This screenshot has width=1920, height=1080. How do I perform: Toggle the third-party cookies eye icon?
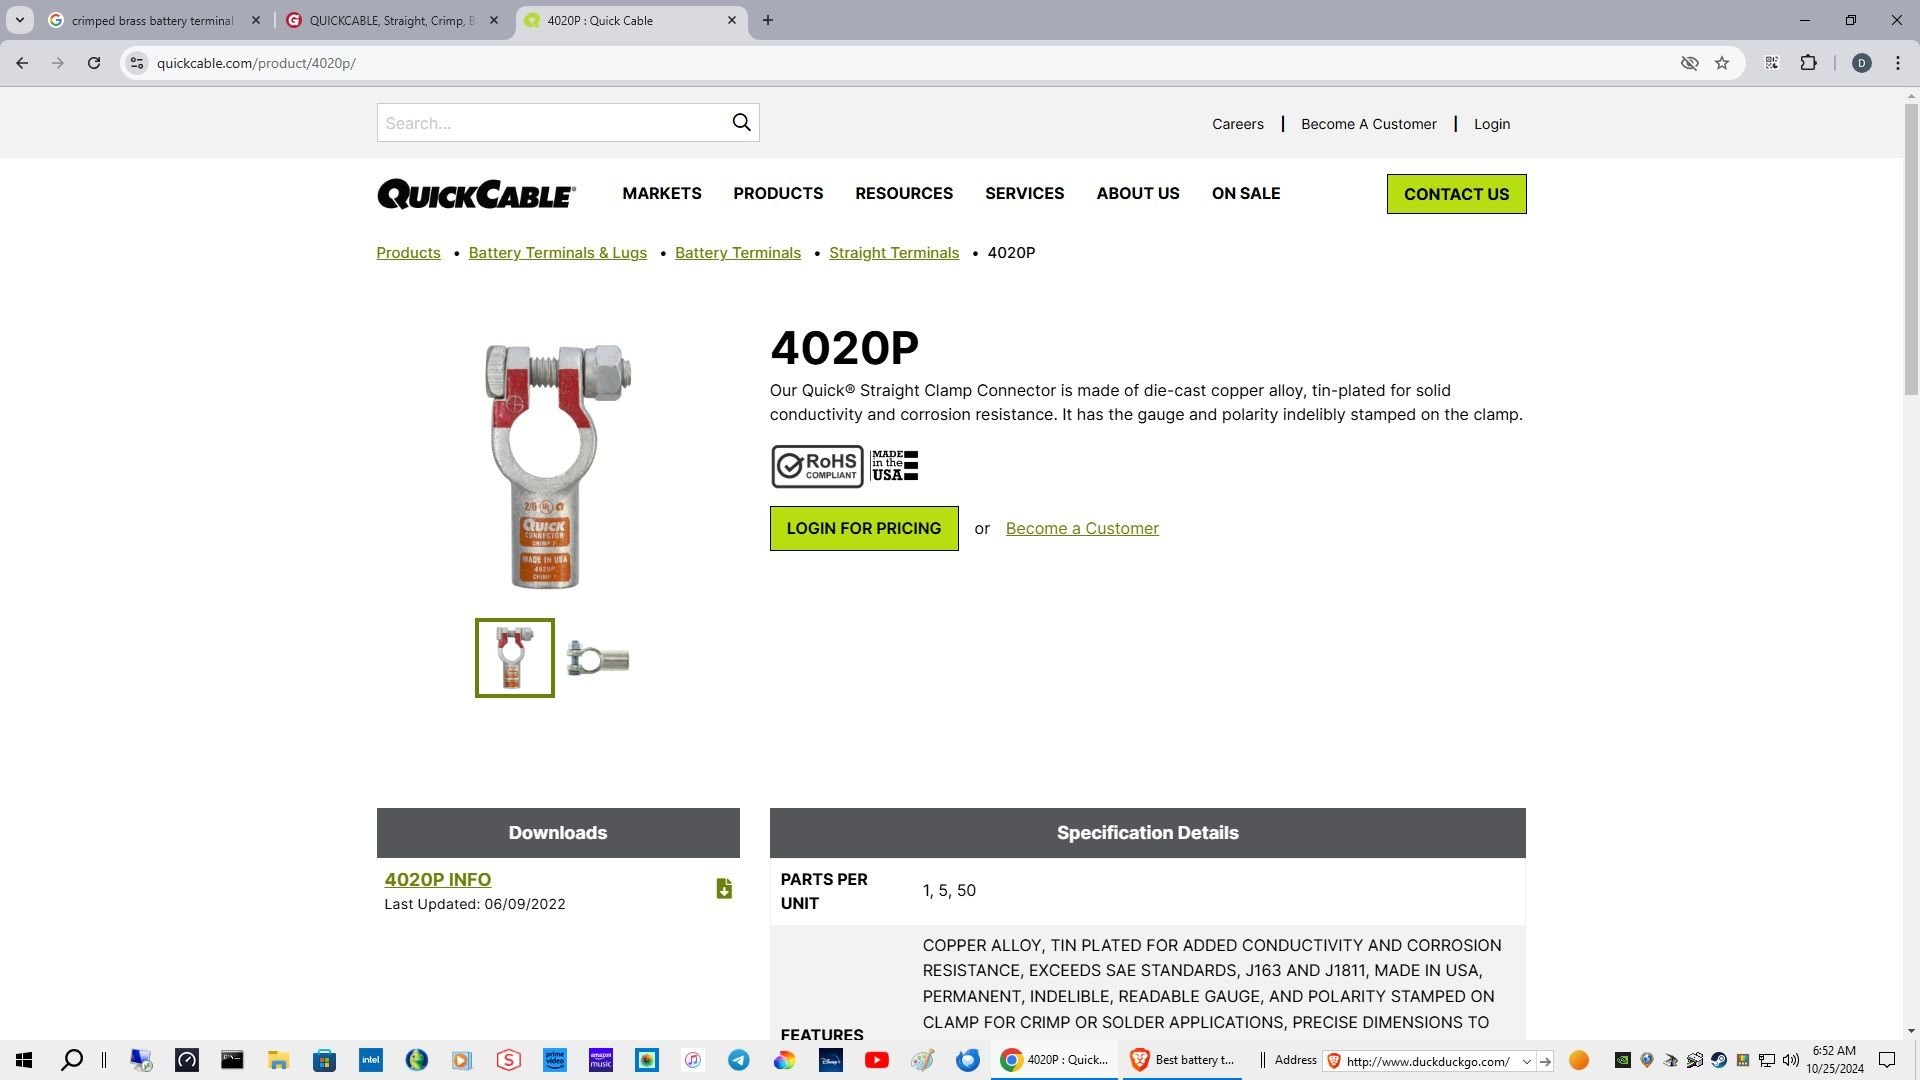pyautogui.click(x=1689, y=63)
